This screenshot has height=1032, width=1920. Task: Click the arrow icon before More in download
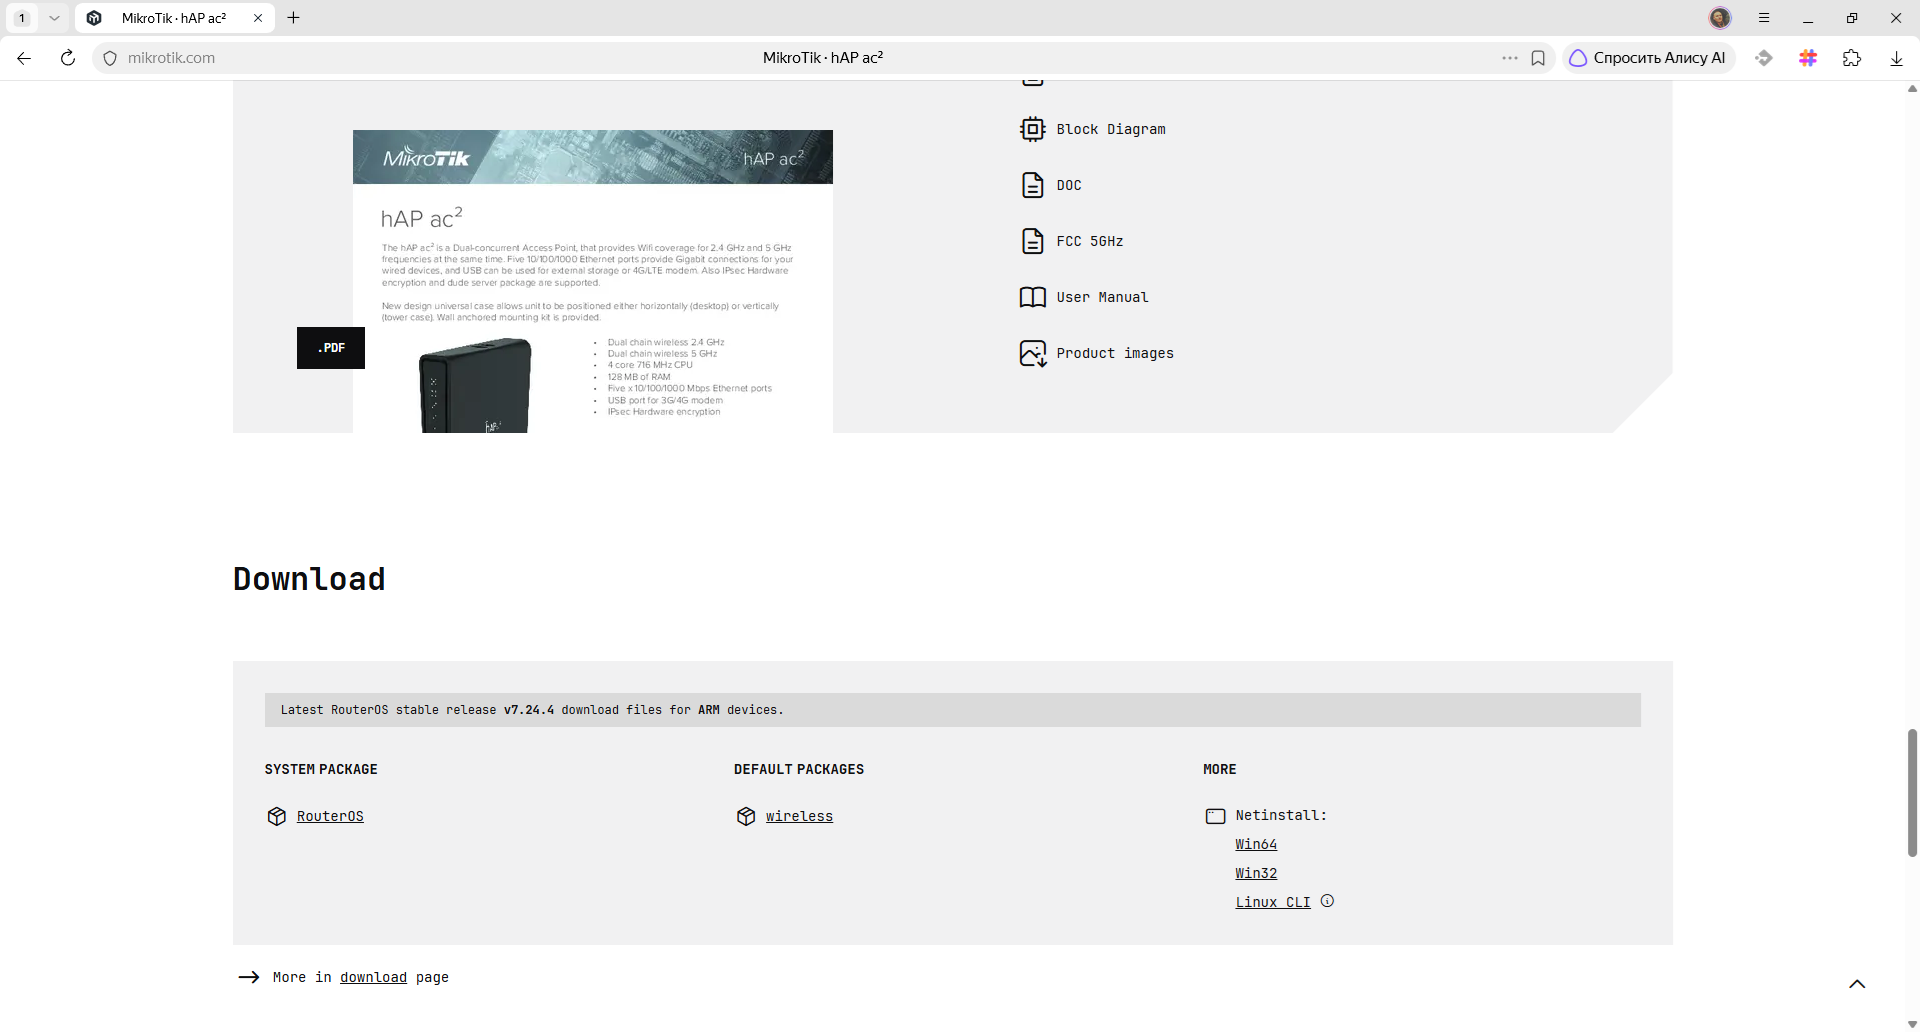click(x=248, y=977)
